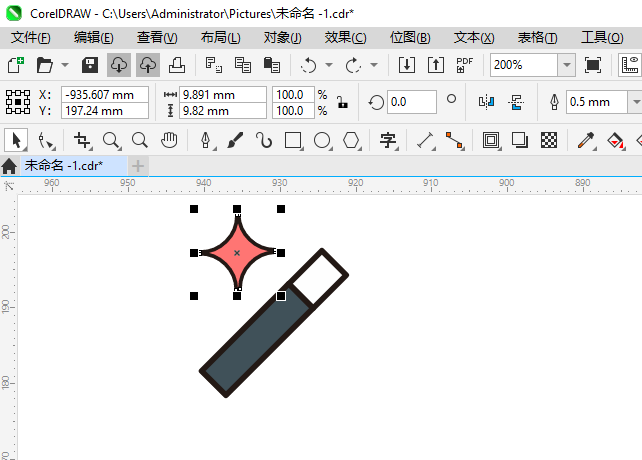Expand the Open recent dropdown arrow

click(x=65, y=65)
